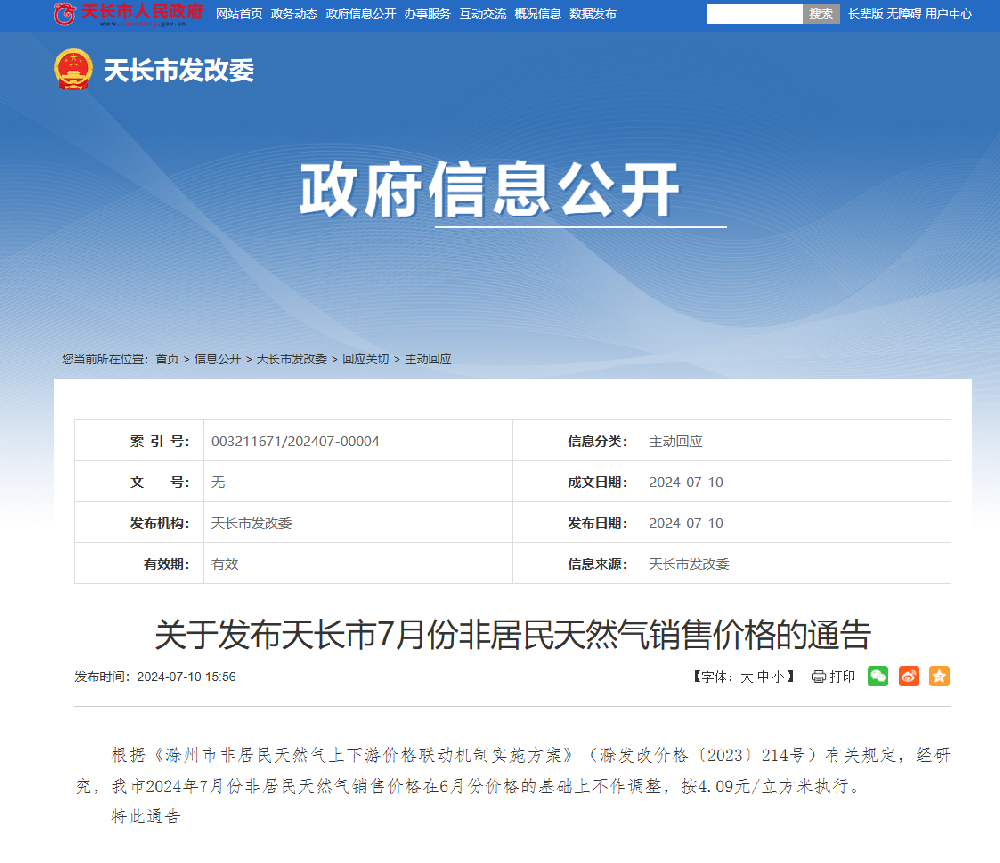
Task: Open the 网站首页 menu item
Action: point(239,13)
